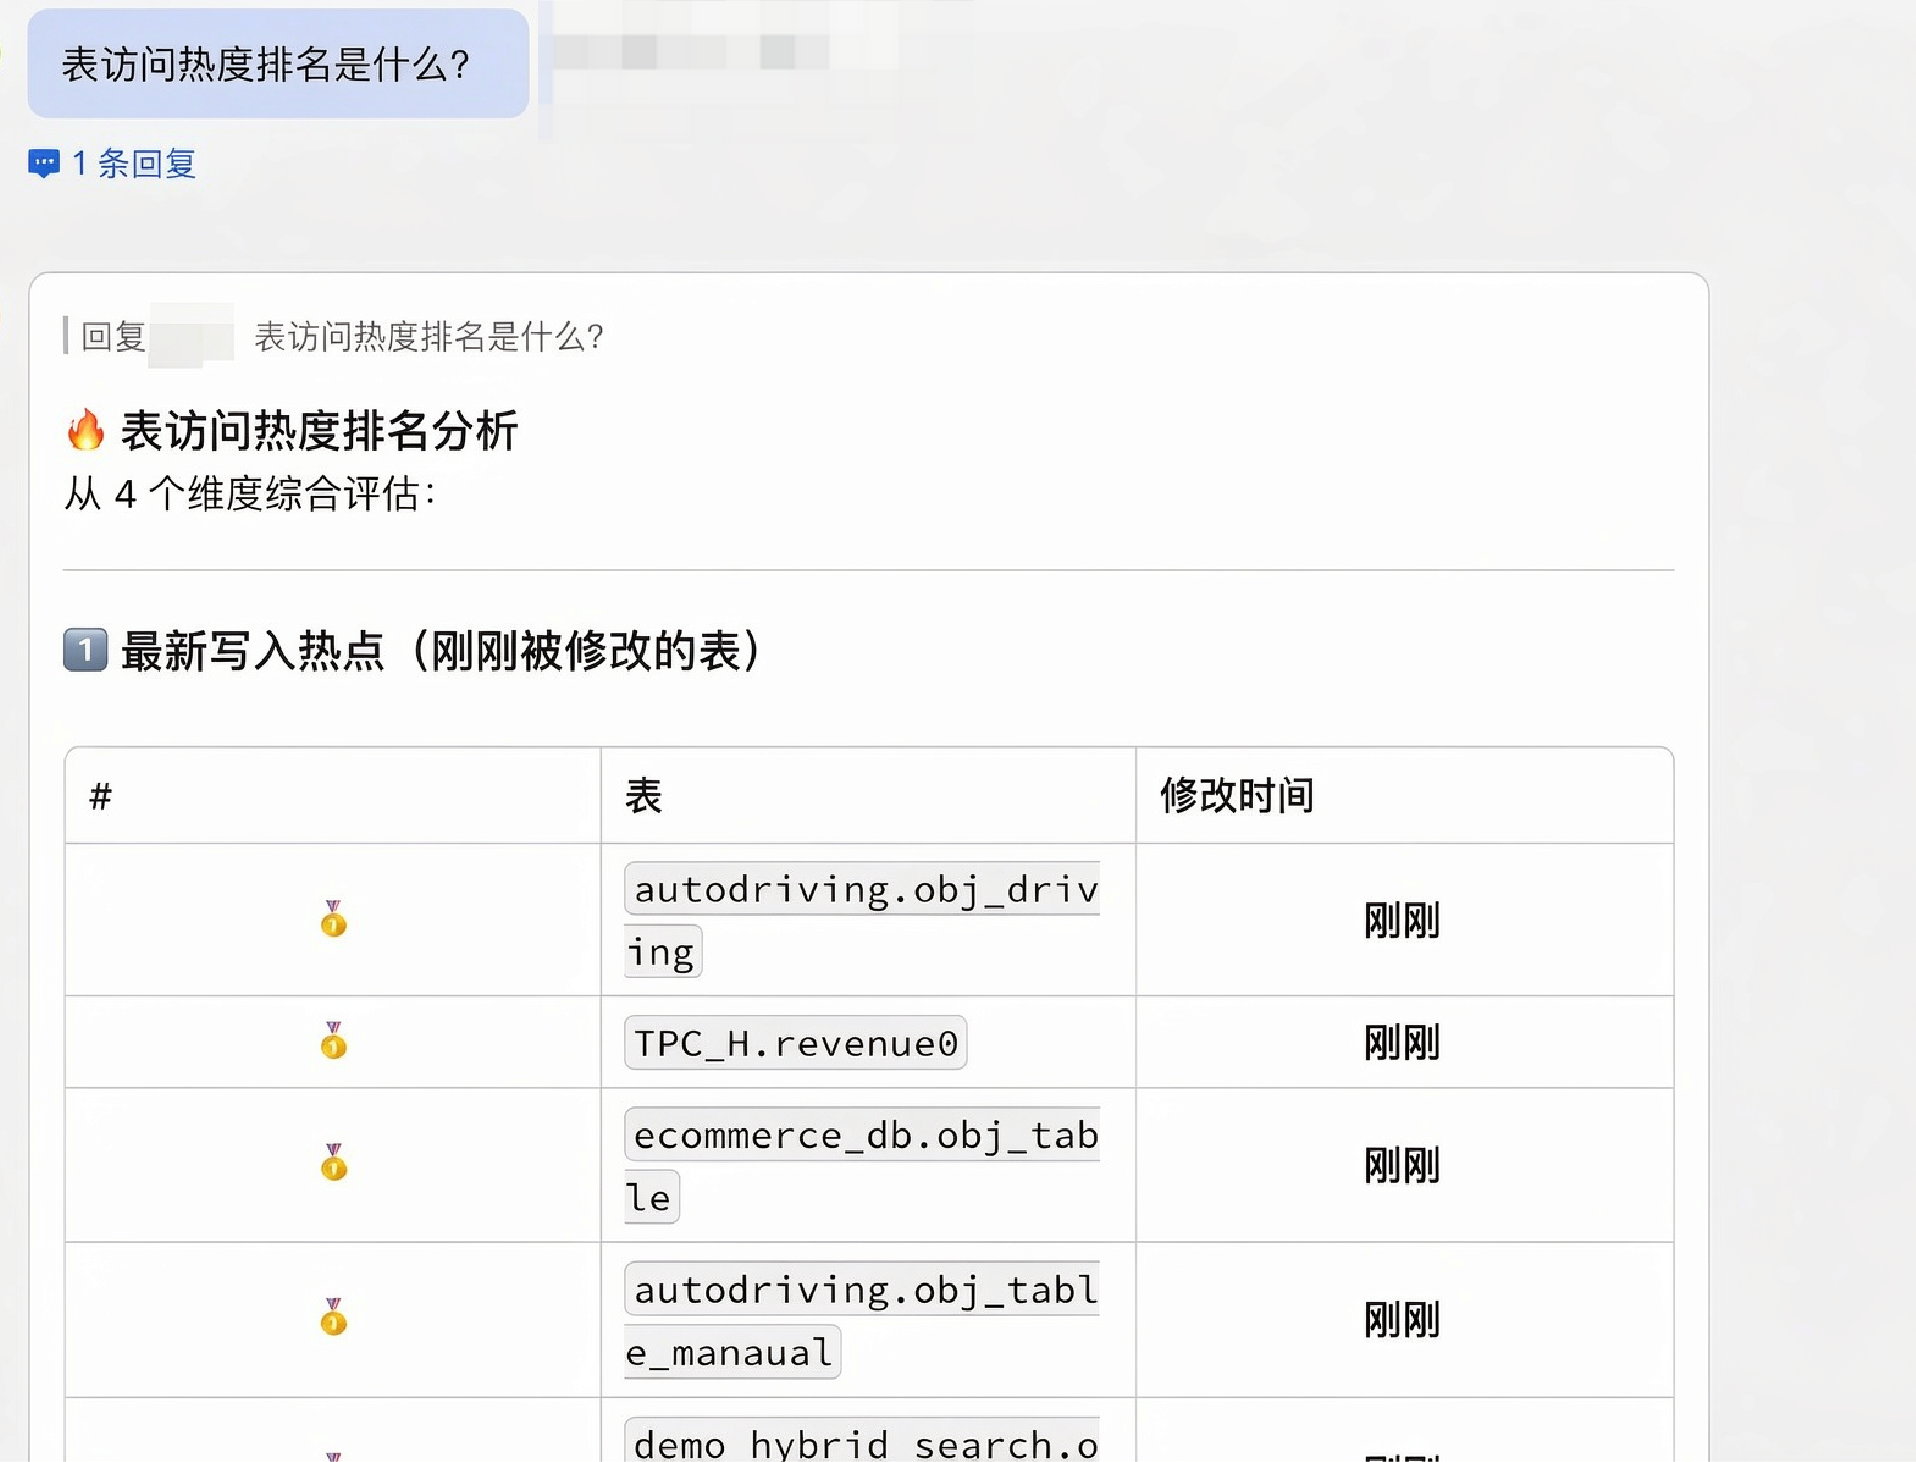Click the blue reply bubble icon
This screenshot has width=1916, height=1462.
point(44,164)
